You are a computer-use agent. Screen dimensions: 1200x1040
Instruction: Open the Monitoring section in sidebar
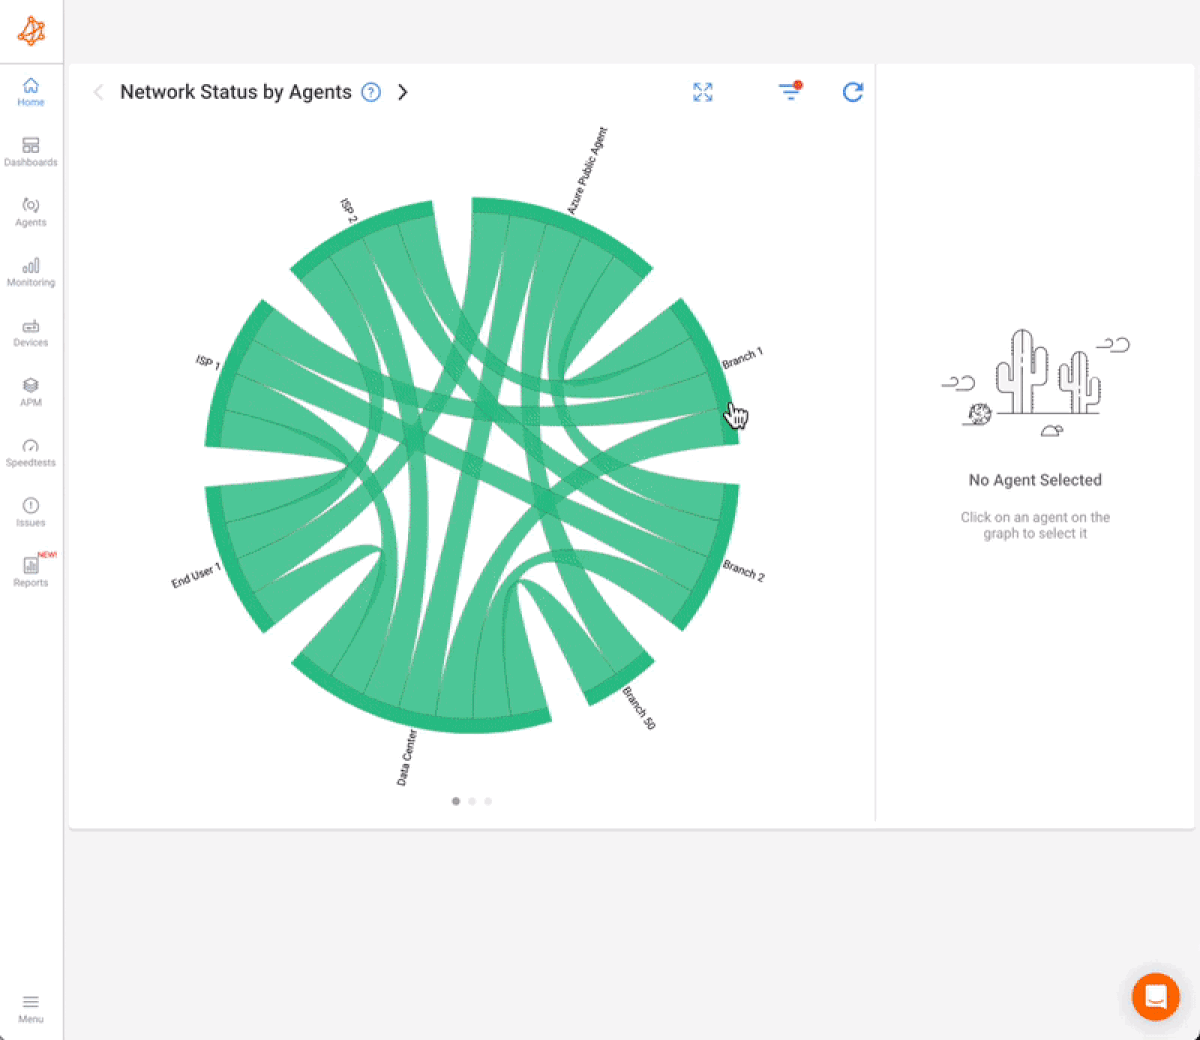[30, 272]
